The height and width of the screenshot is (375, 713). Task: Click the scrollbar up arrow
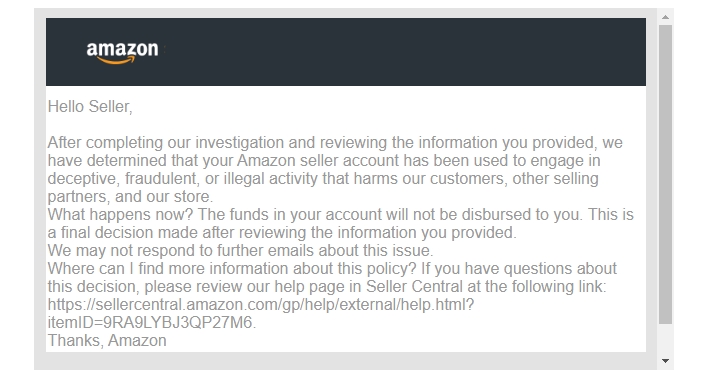(665, 17)
